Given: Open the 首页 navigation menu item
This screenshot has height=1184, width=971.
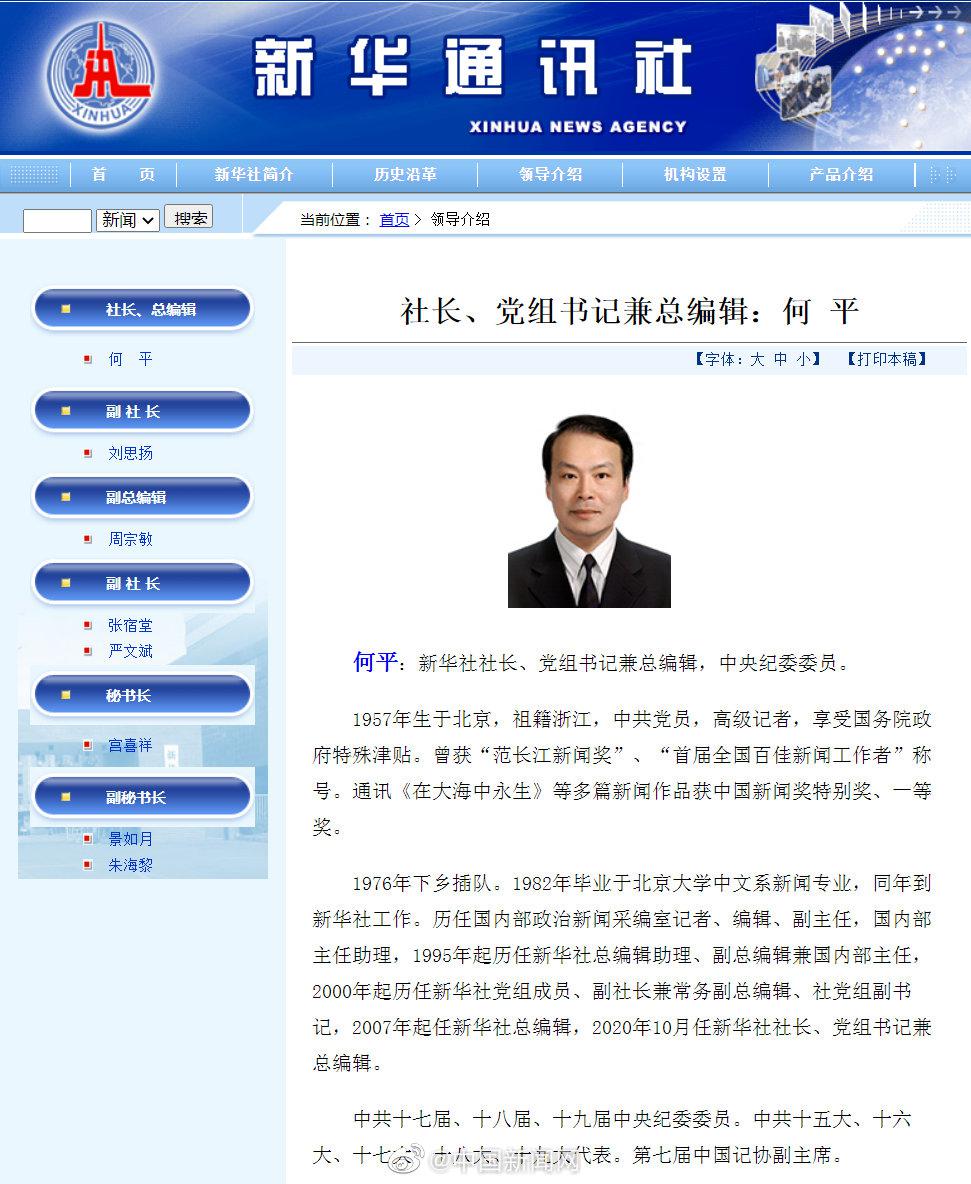Looking at the screenshot, I should (x=123, y=174).
